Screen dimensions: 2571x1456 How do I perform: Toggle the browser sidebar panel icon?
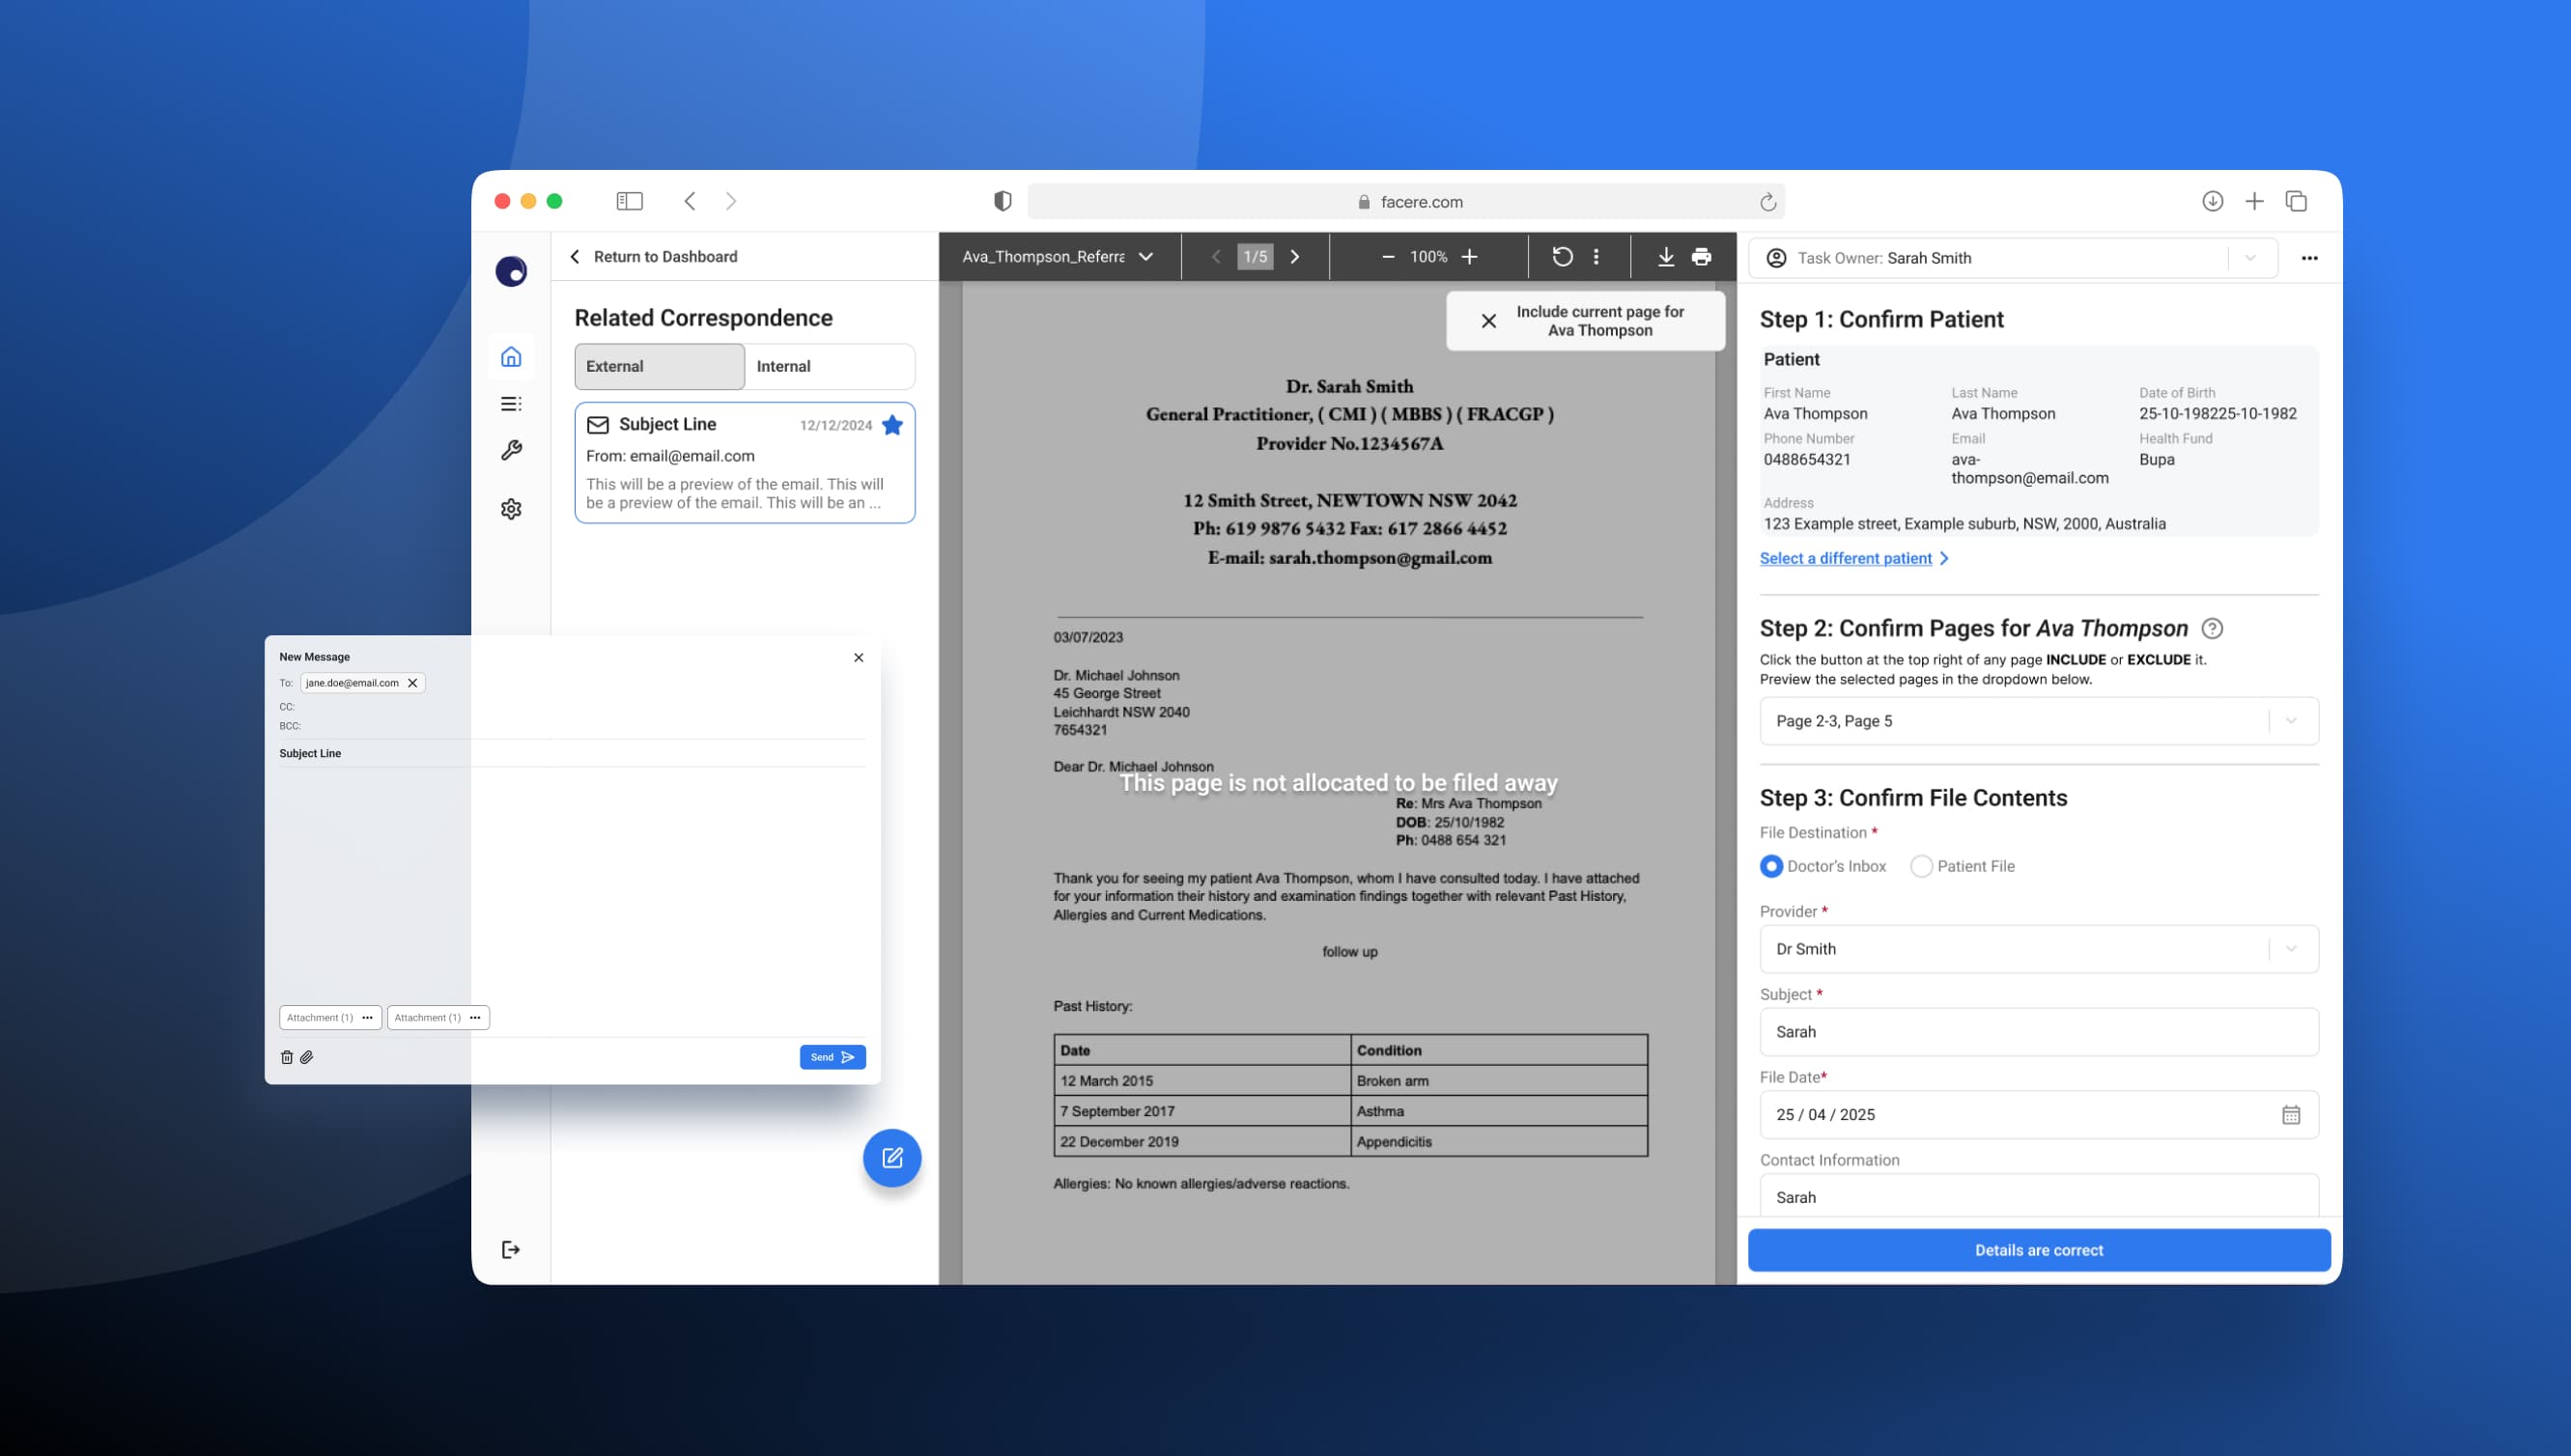tap(629, 201)
